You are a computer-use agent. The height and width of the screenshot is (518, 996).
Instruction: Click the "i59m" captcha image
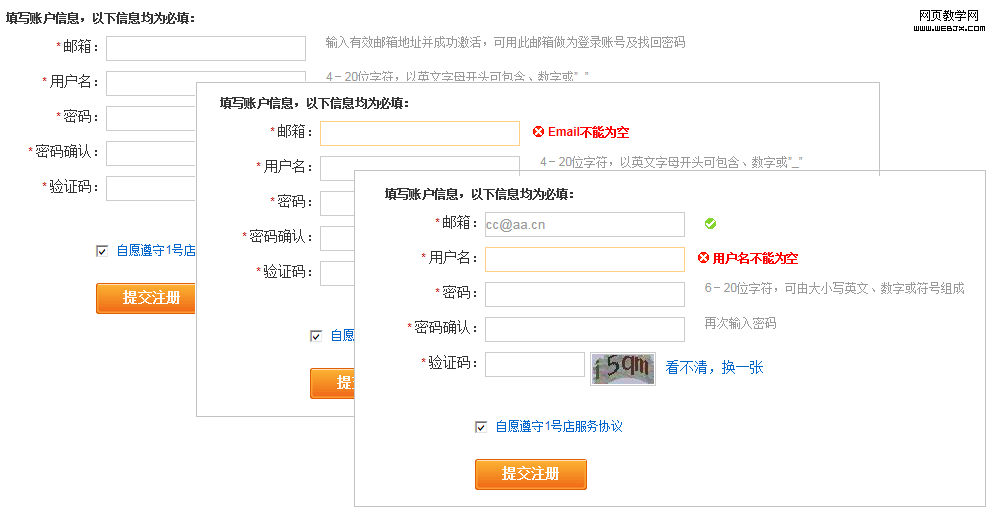(622, 368)
